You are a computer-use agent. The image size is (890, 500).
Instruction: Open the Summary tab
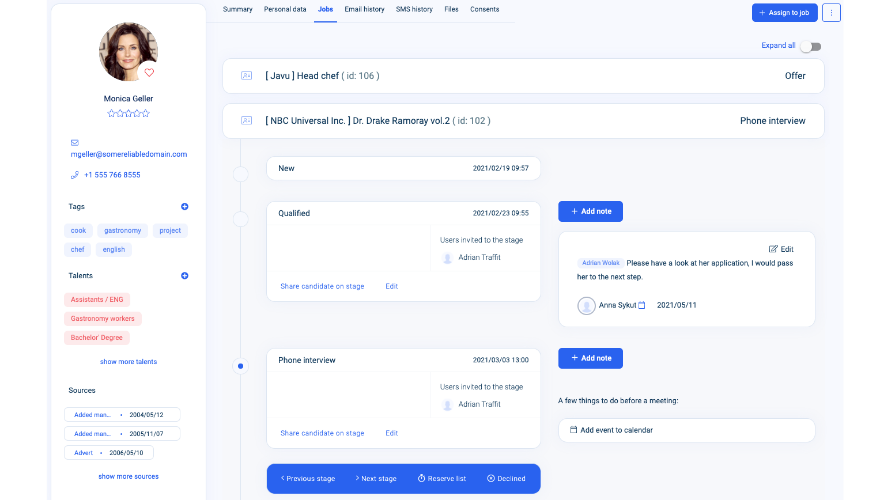[237, 10]
